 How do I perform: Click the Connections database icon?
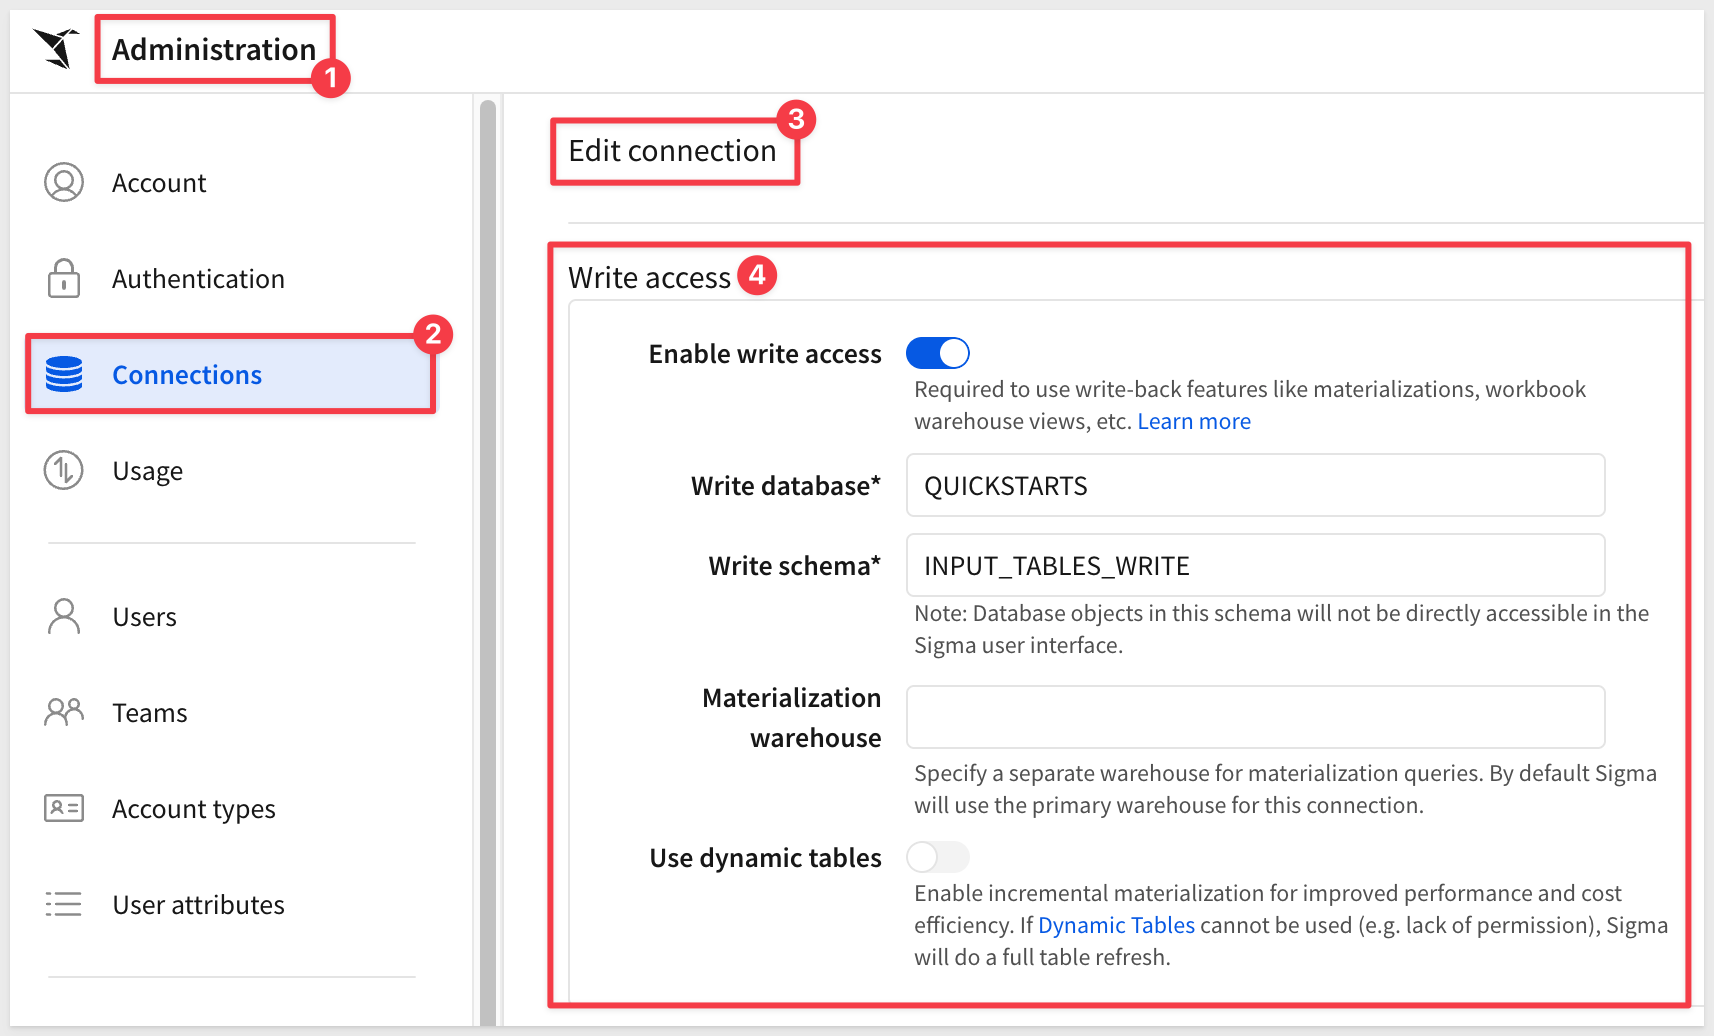(64, 374)
